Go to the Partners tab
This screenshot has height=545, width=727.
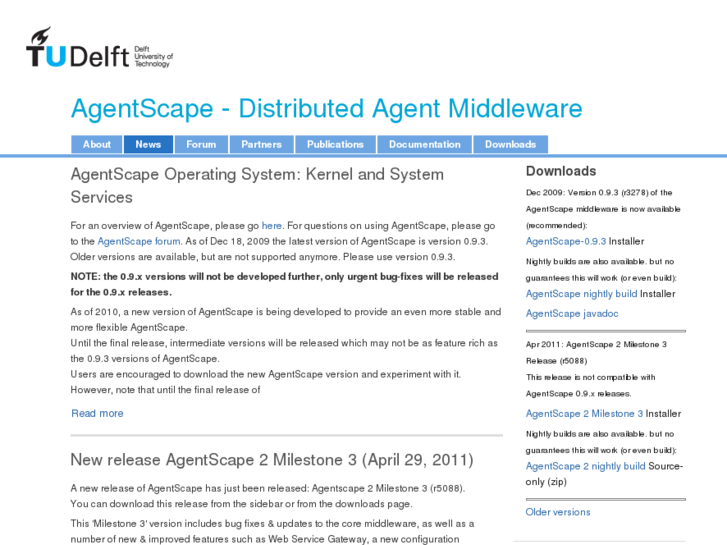[x=261, y=144]
